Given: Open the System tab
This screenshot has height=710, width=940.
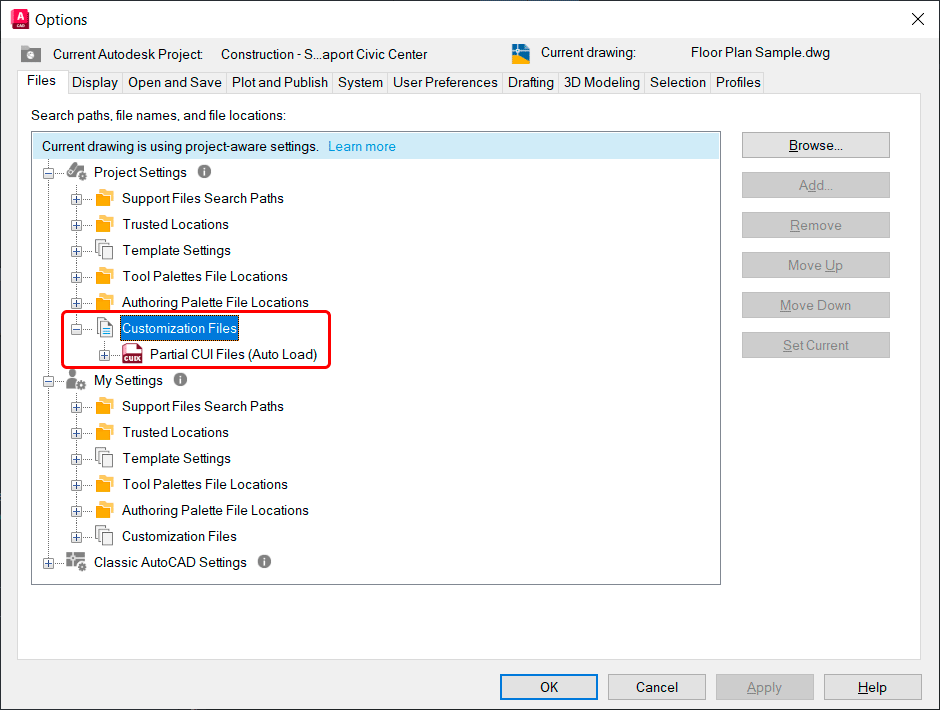Looking at the screenshot, I should coord(360,82).
